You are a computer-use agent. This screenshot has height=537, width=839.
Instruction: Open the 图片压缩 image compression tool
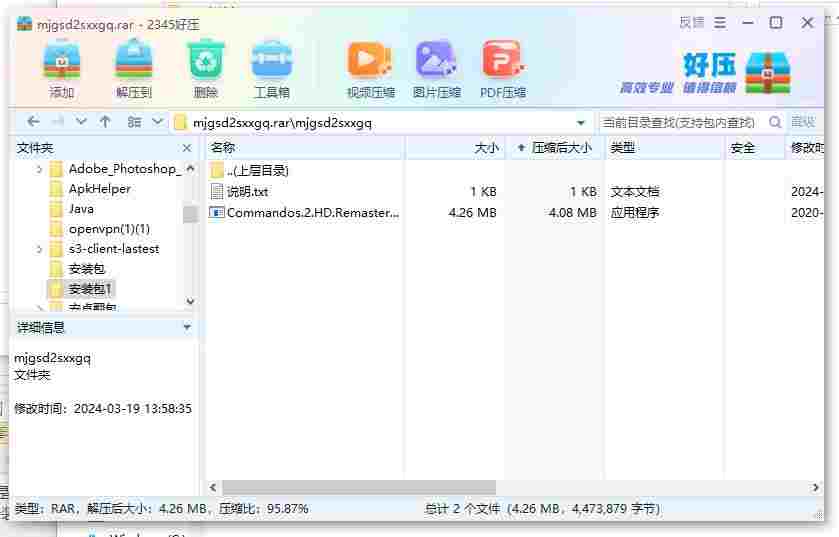(x=437, y=68)
